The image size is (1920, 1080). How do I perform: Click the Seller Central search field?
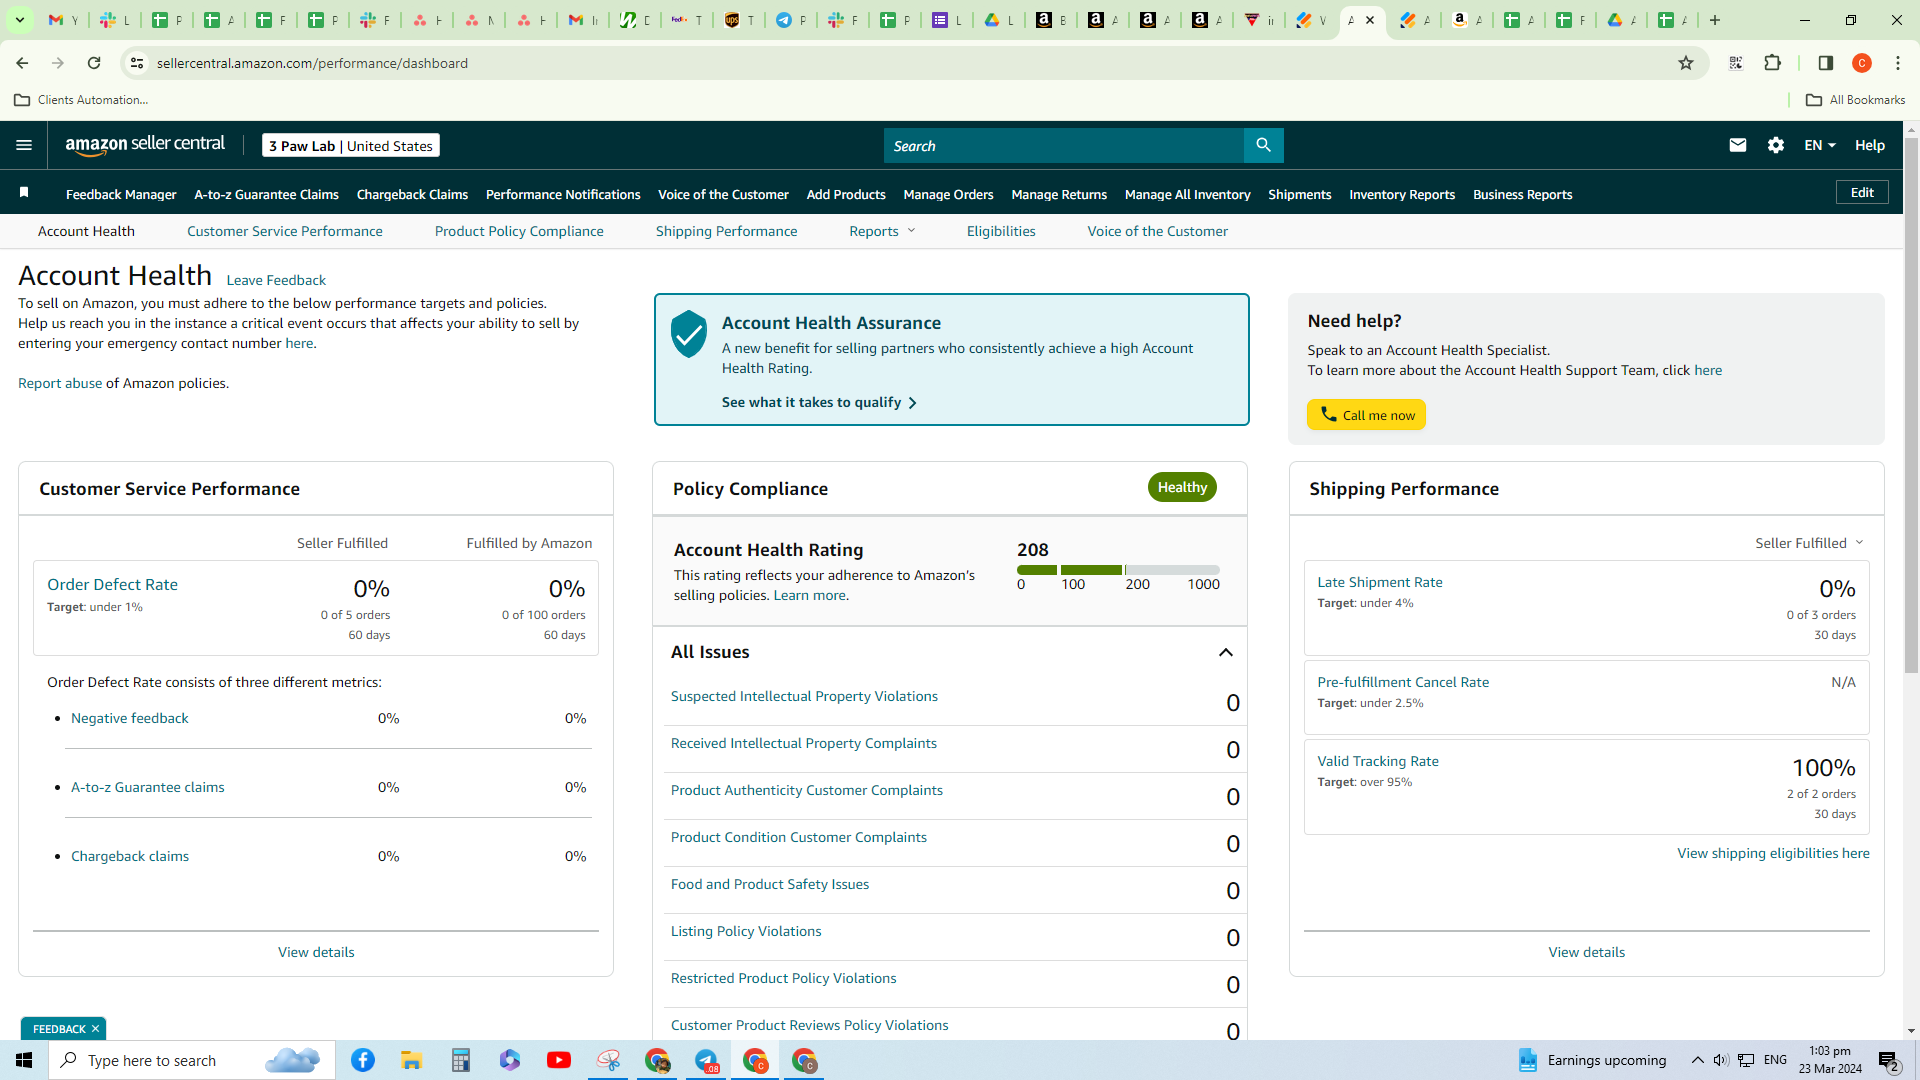point(1064,145)
